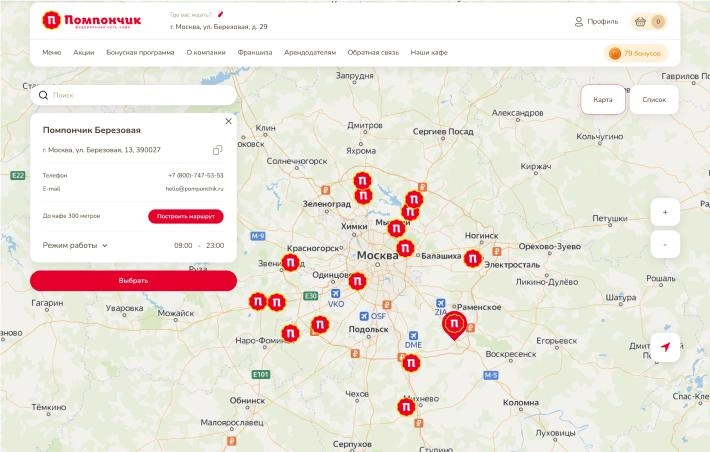This screenshot has height=452, width=710.
Task: Click the Помпончик Березовая title
Action: [91, 130]
